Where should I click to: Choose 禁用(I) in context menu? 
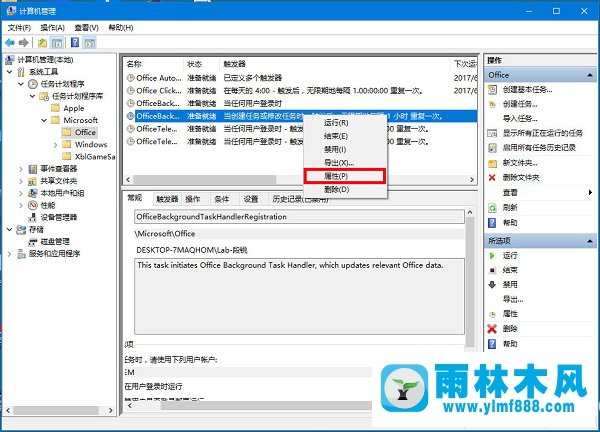tap(345, 150)
